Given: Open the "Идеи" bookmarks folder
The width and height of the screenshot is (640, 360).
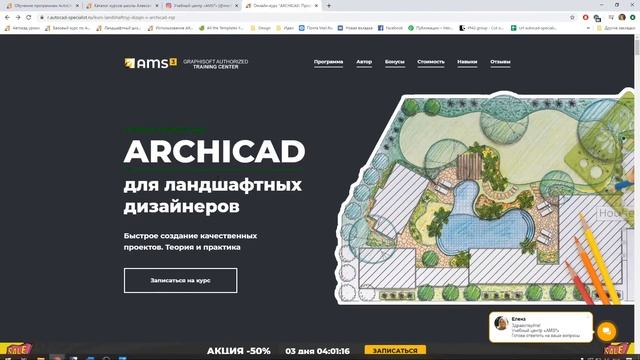Looking at the screenshot, I should pos(285,28).
